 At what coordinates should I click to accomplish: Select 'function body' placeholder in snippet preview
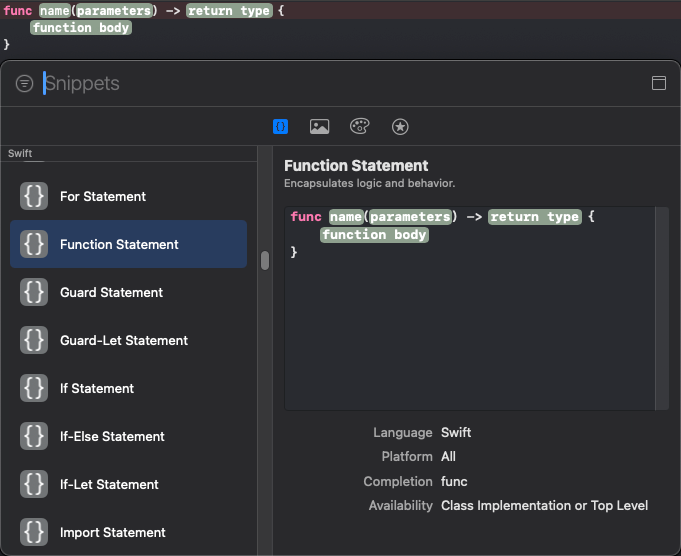click(x=374, y=235)
